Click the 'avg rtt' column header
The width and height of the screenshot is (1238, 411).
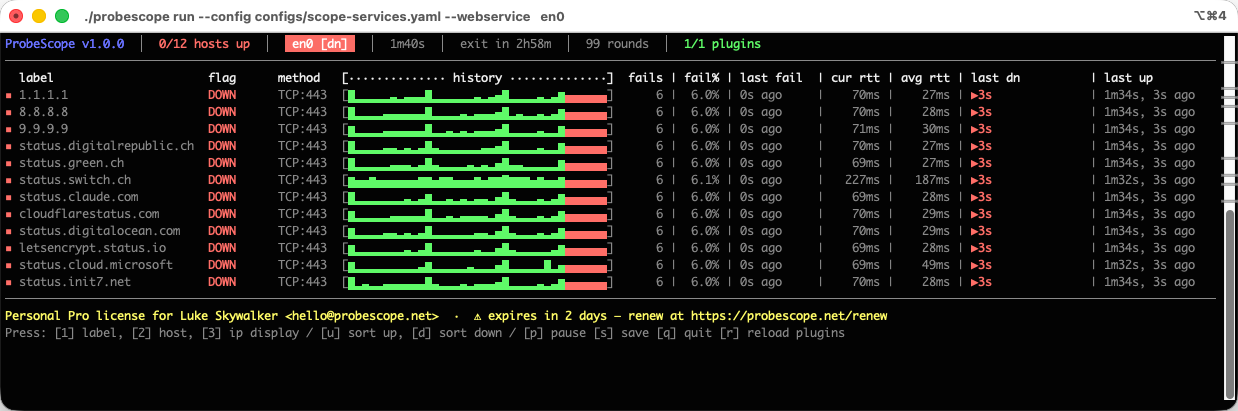tap(924, 78)
